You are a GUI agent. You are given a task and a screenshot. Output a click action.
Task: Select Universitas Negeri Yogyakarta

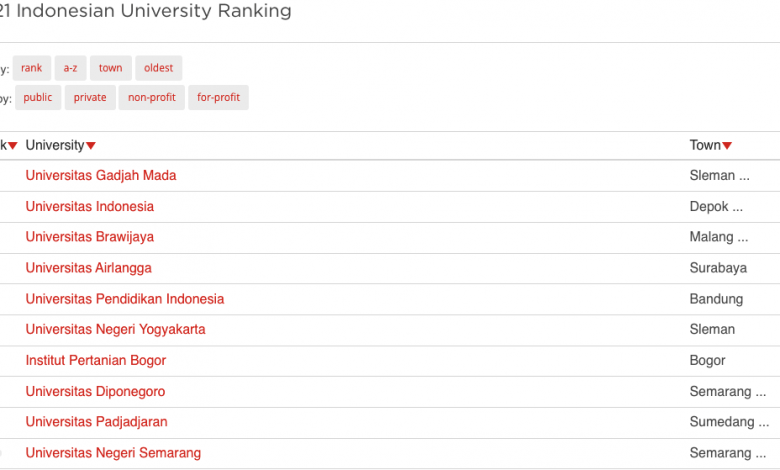click(115, 329)
